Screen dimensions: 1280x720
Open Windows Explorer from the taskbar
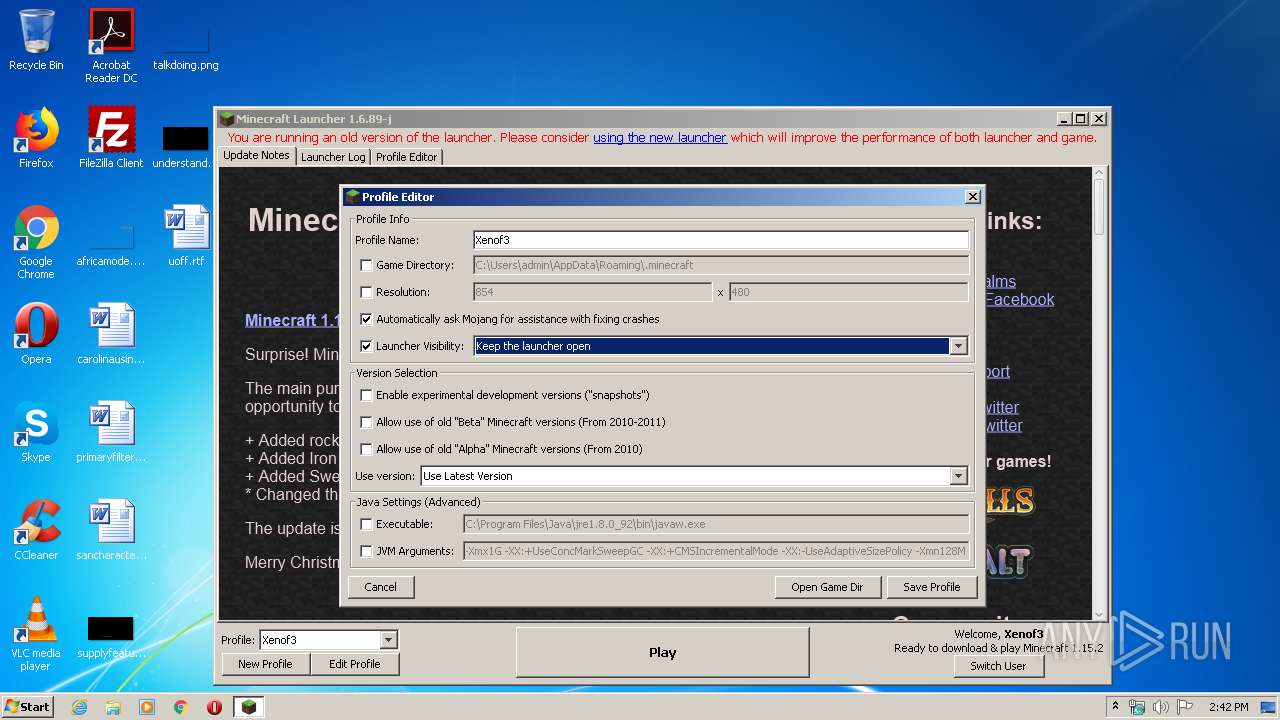click(113, 707)
